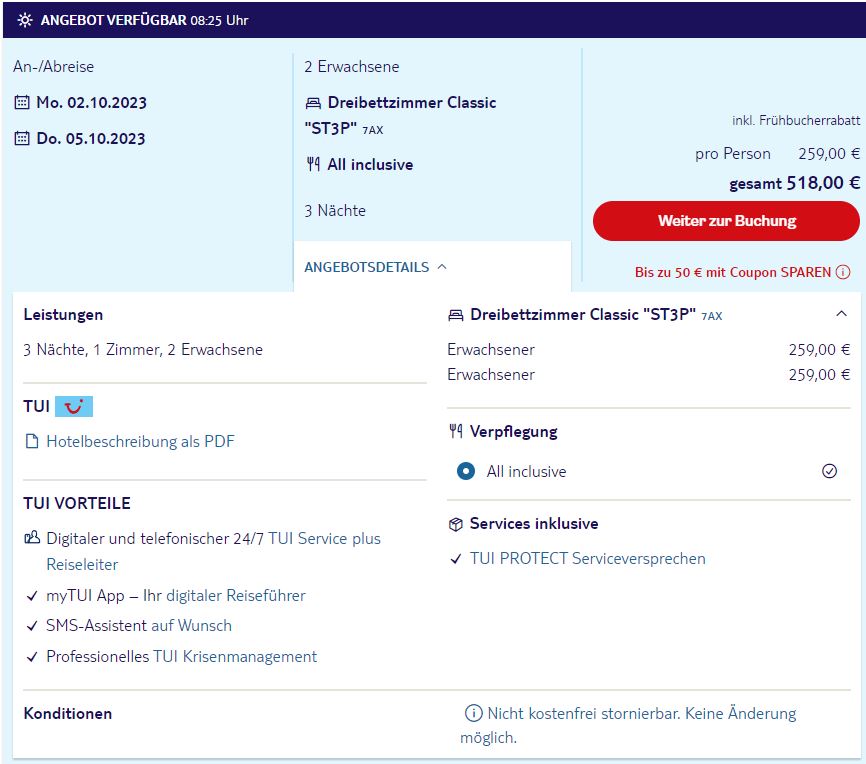Click the cutlery icon next to Verpflegung

(x=456, y=431)
